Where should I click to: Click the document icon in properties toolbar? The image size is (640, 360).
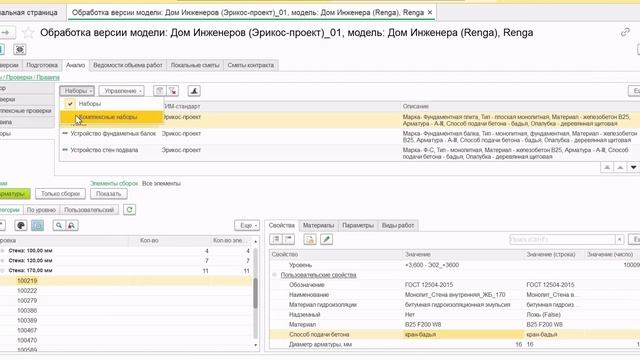pos(310,240)
